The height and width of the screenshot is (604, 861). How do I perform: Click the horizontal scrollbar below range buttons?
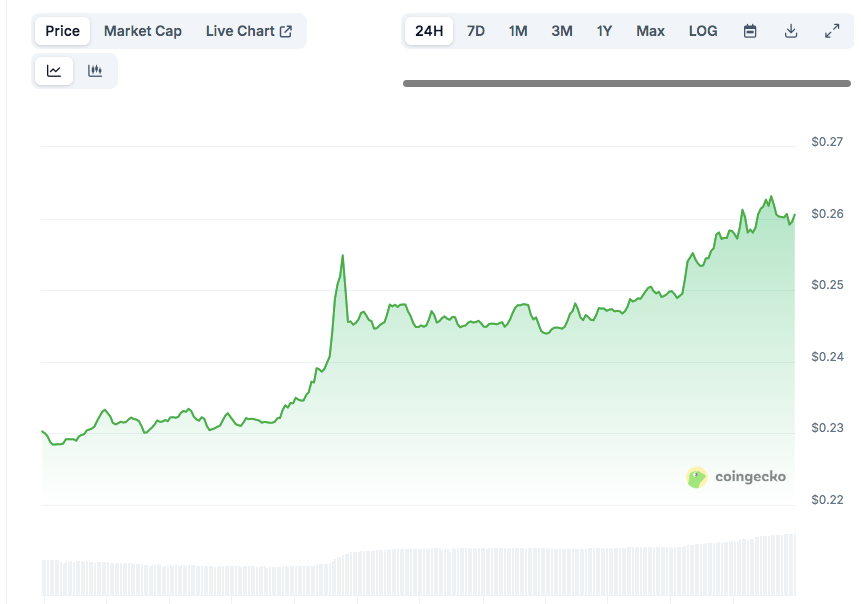click(627, 84)
